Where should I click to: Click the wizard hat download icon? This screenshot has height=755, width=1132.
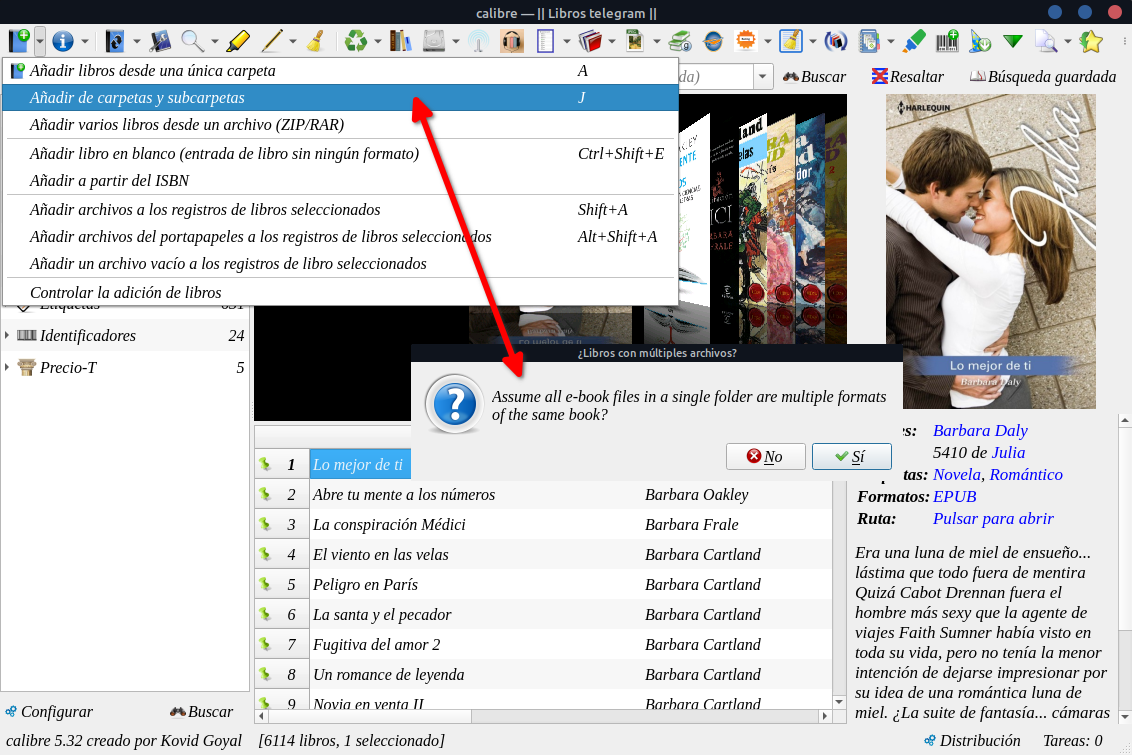click(980, 41)
